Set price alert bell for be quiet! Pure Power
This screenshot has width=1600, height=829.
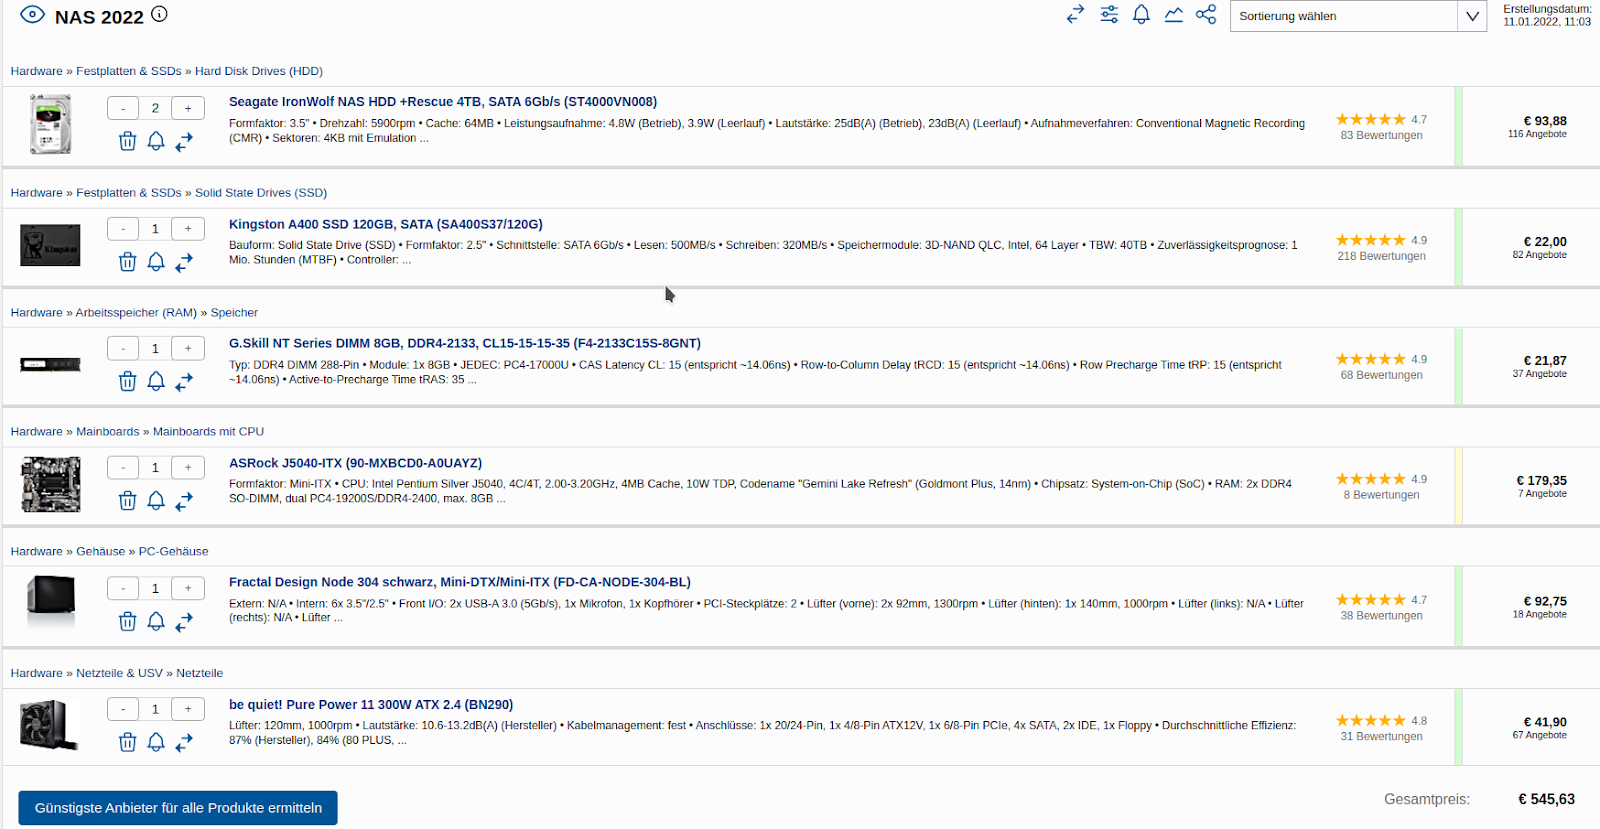coord(156,742)
